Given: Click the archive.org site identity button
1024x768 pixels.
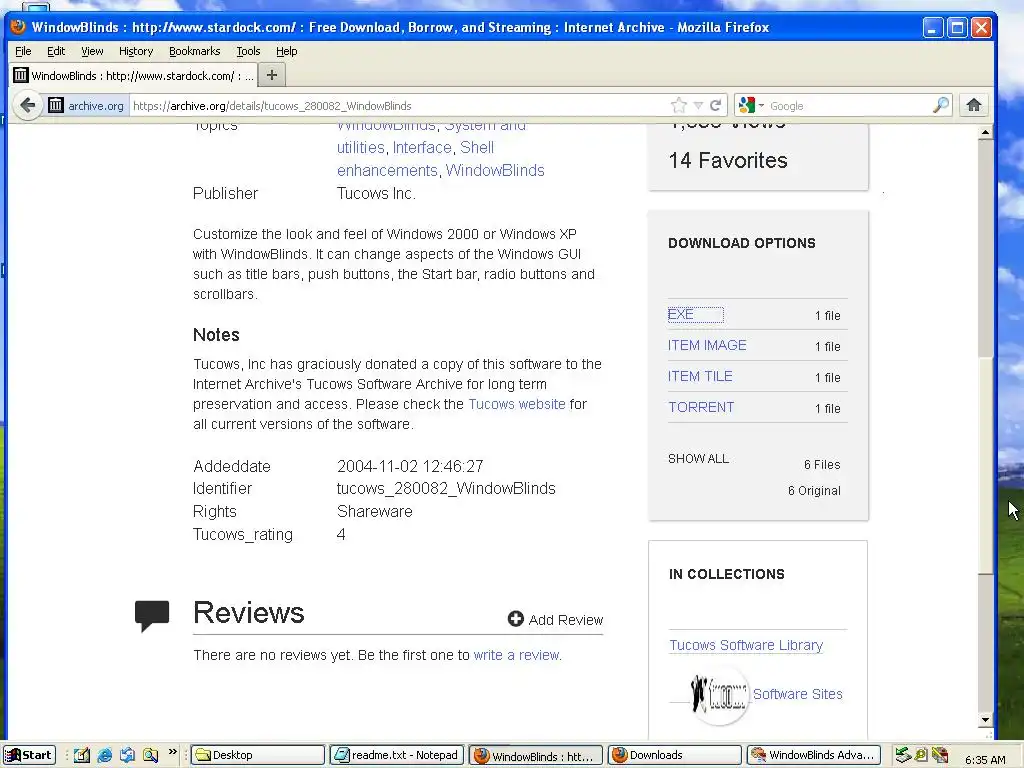Looking at the screenshot, I should click(86, 106).
